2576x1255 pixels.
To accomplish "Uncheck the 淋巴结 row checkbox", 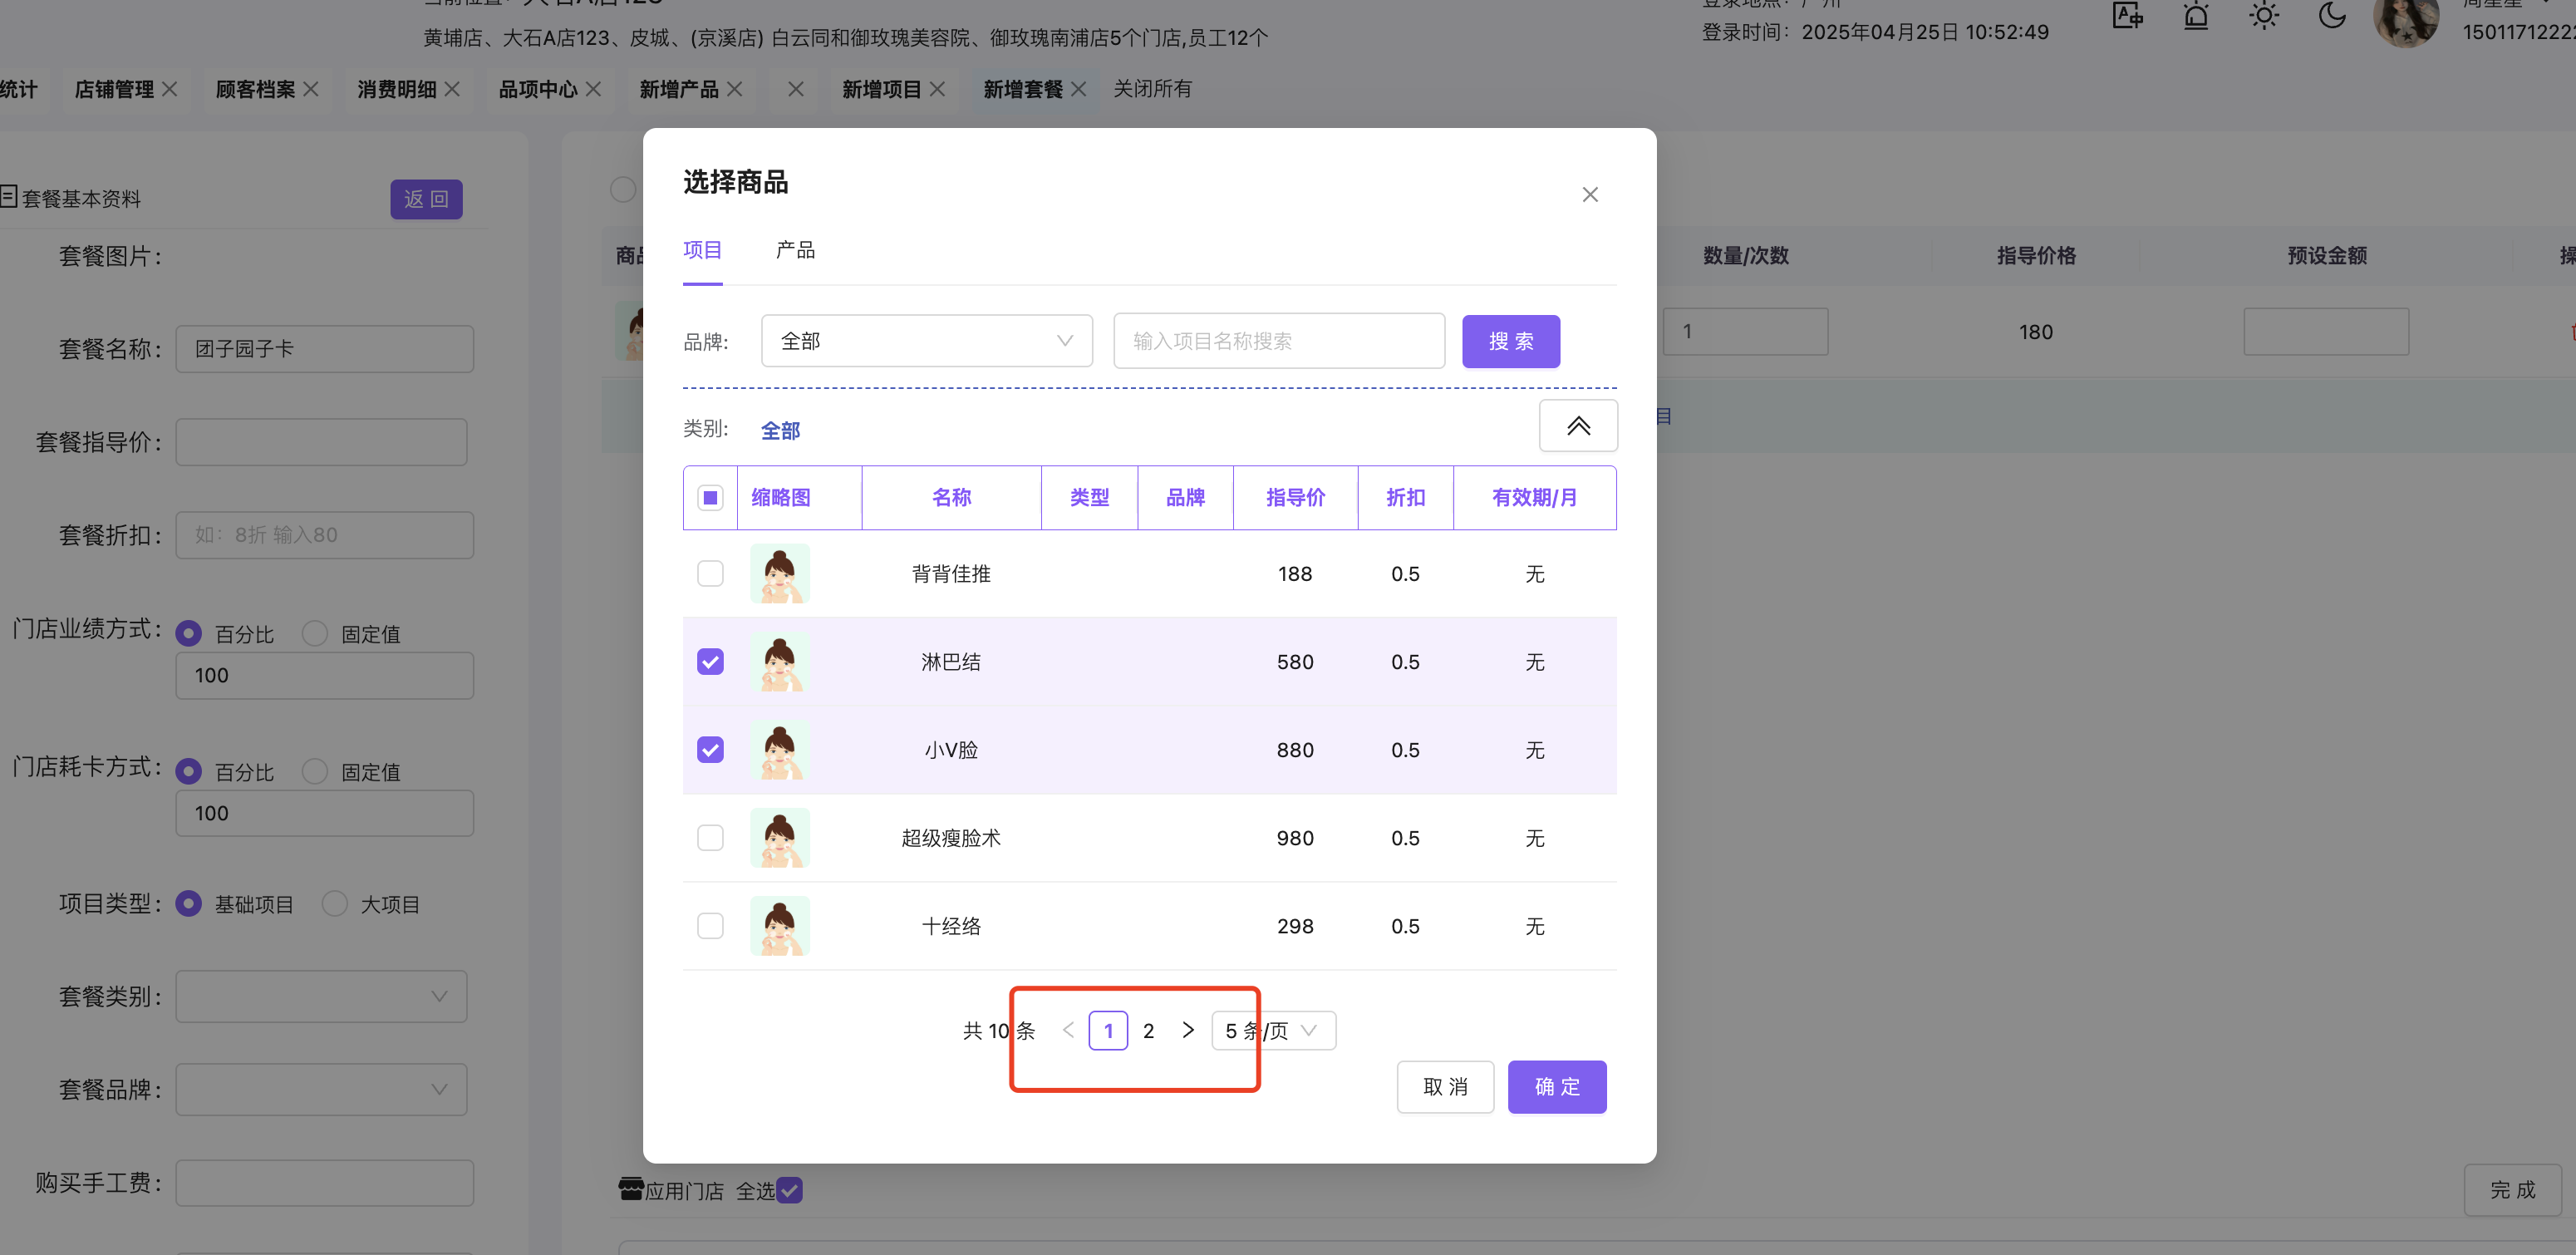I will (710, 662).
